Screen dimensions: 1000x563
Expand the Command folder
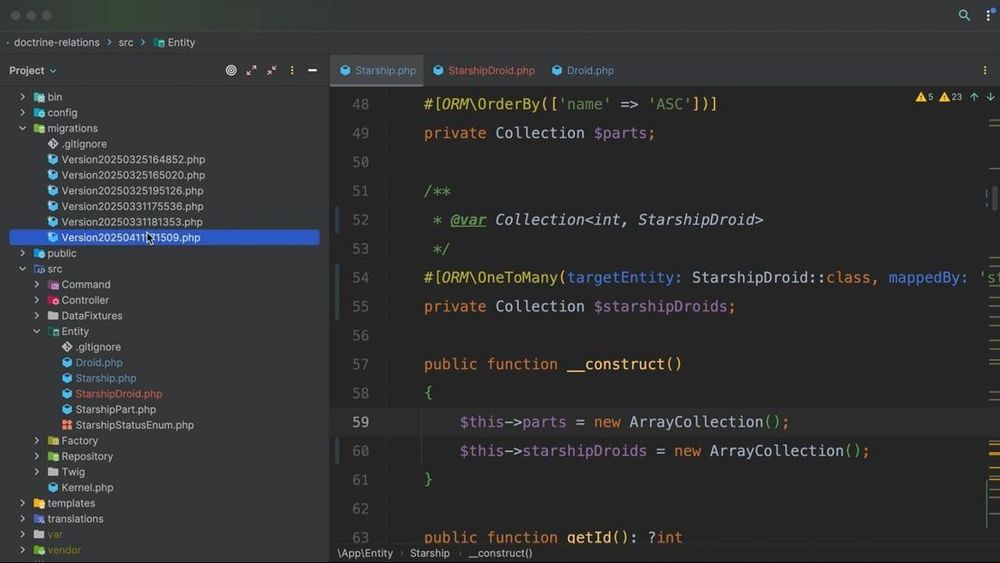pyautogui.click(x=37, y=284)
